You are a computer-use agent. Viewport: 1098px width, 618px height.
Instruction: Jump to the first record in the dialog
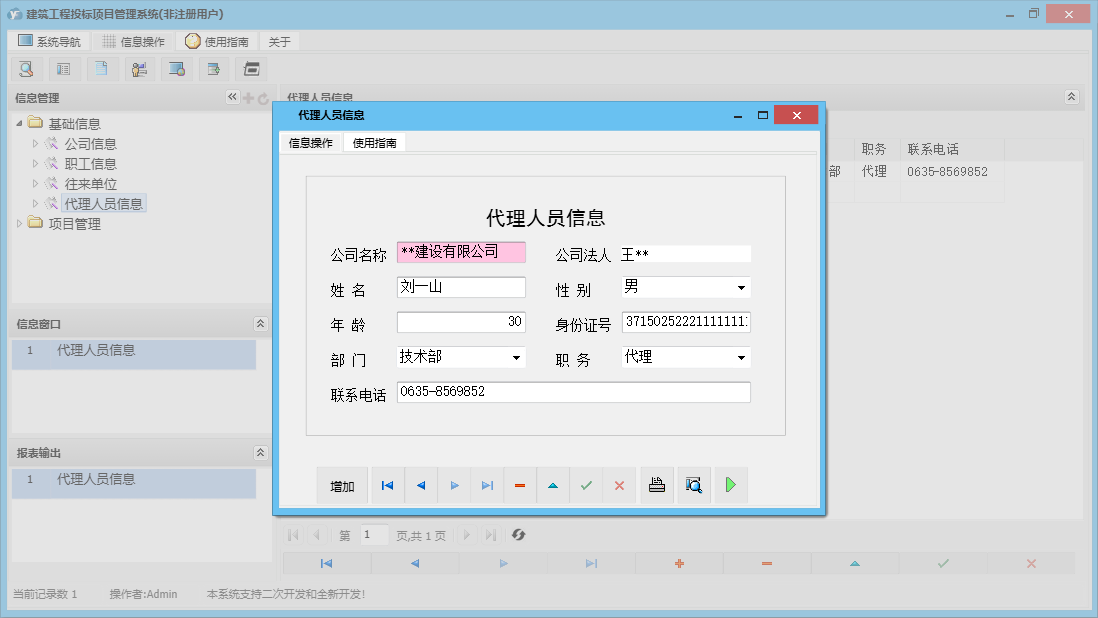(388, 485)
